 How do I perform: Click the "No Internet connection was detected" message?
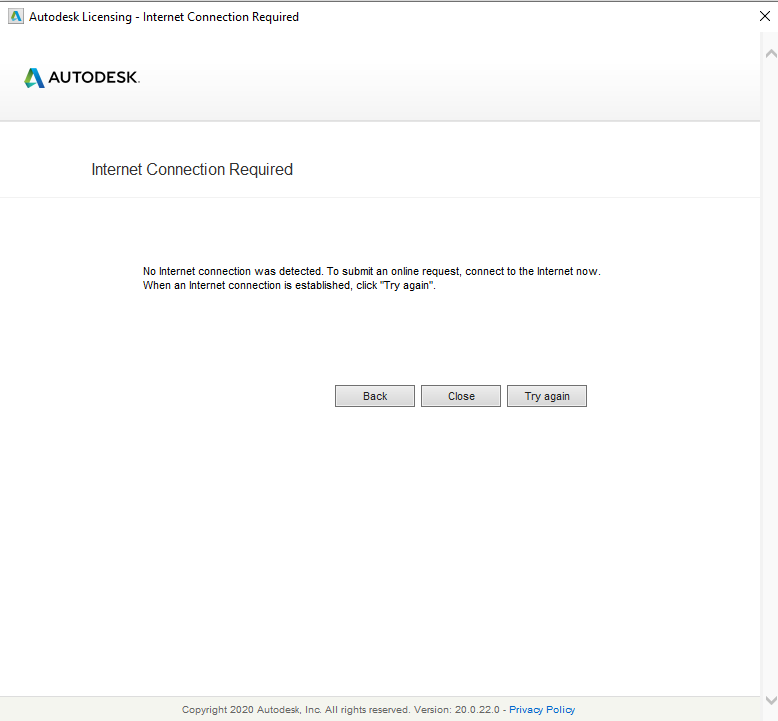372,271
